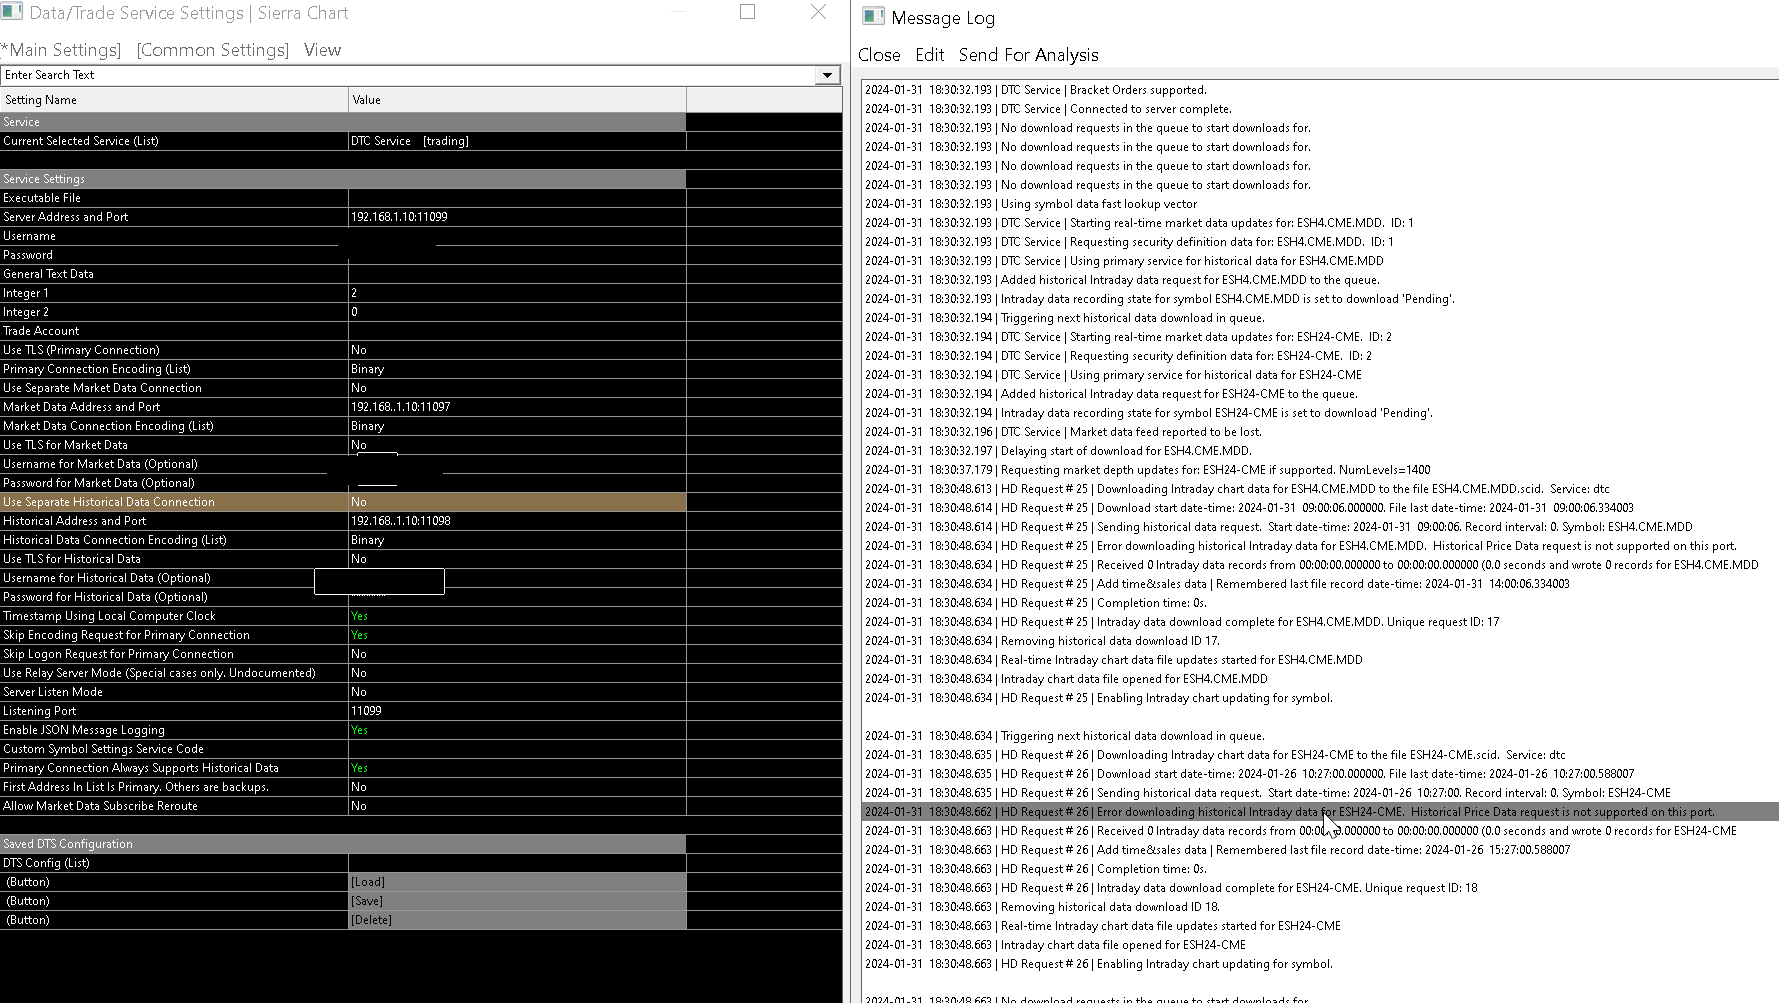The height and width of the screenshot is (1003, 1779).
Task: Expand the search text dropdown arrow
Action: [x=827, y=75]
